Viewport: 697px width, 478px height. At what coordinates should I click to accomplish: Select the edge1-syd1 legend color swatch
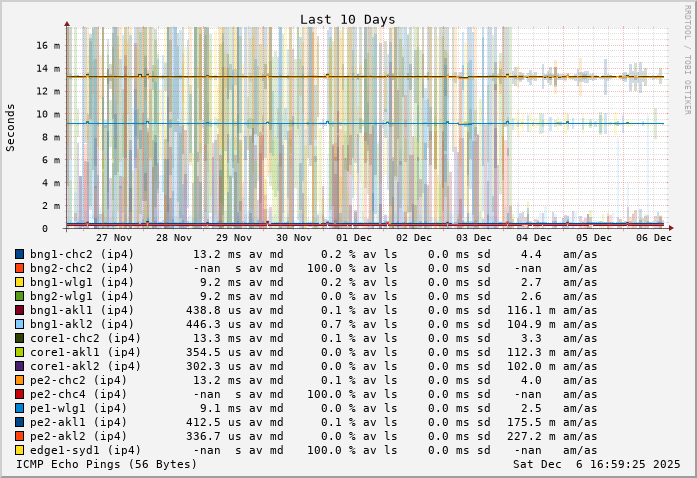click(x=19, y=450)
